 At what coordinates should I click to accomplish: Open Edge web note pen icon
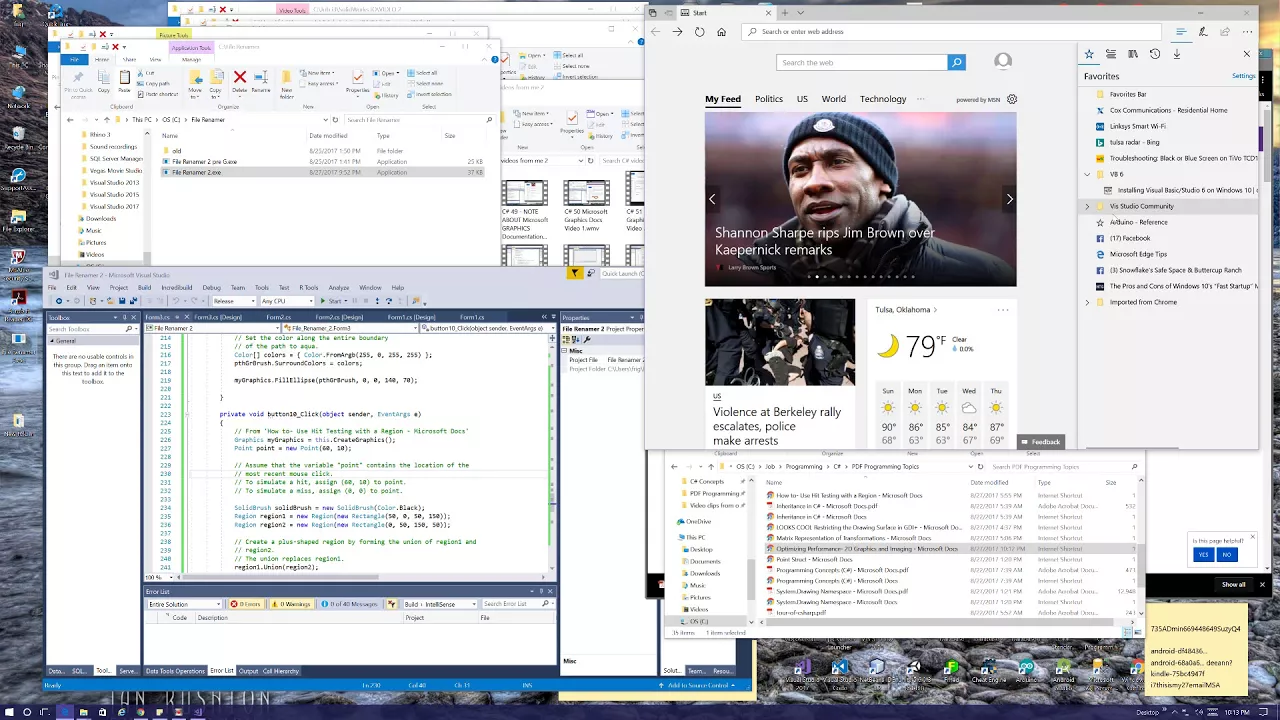pyautogui.click(x=1203, y=32)
